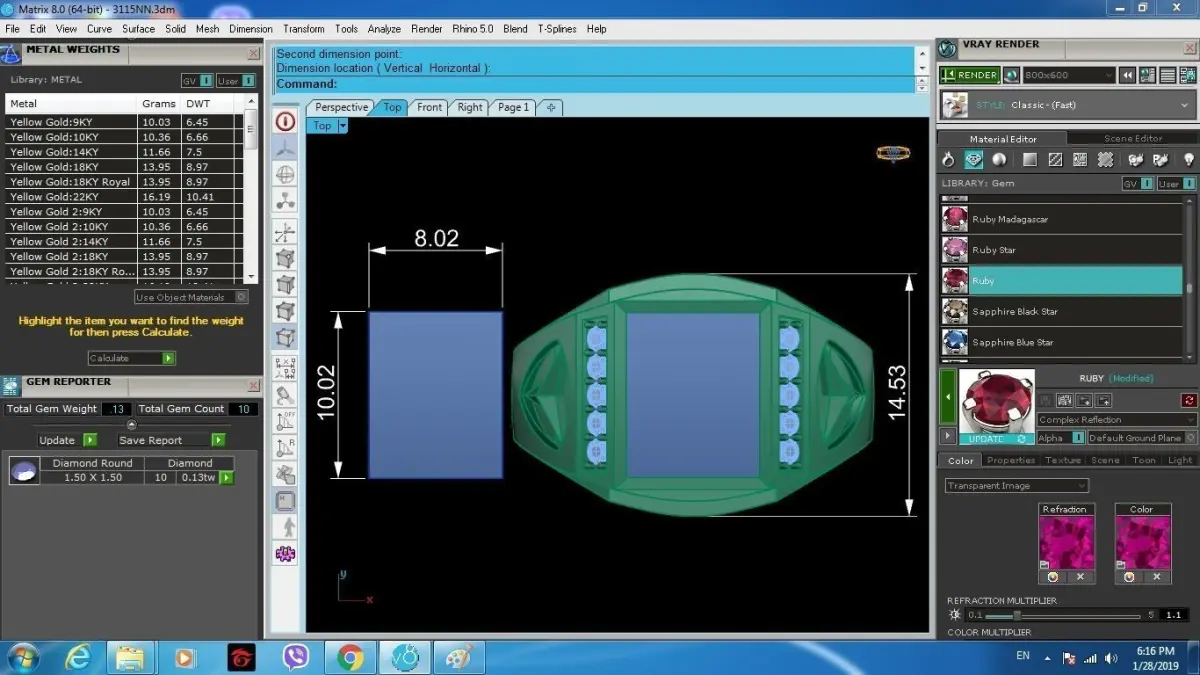Image resolution: width=1200 pixels, height=675 pixels.
Task: Switch to the Perspective viewport tab
Action: 341,107
